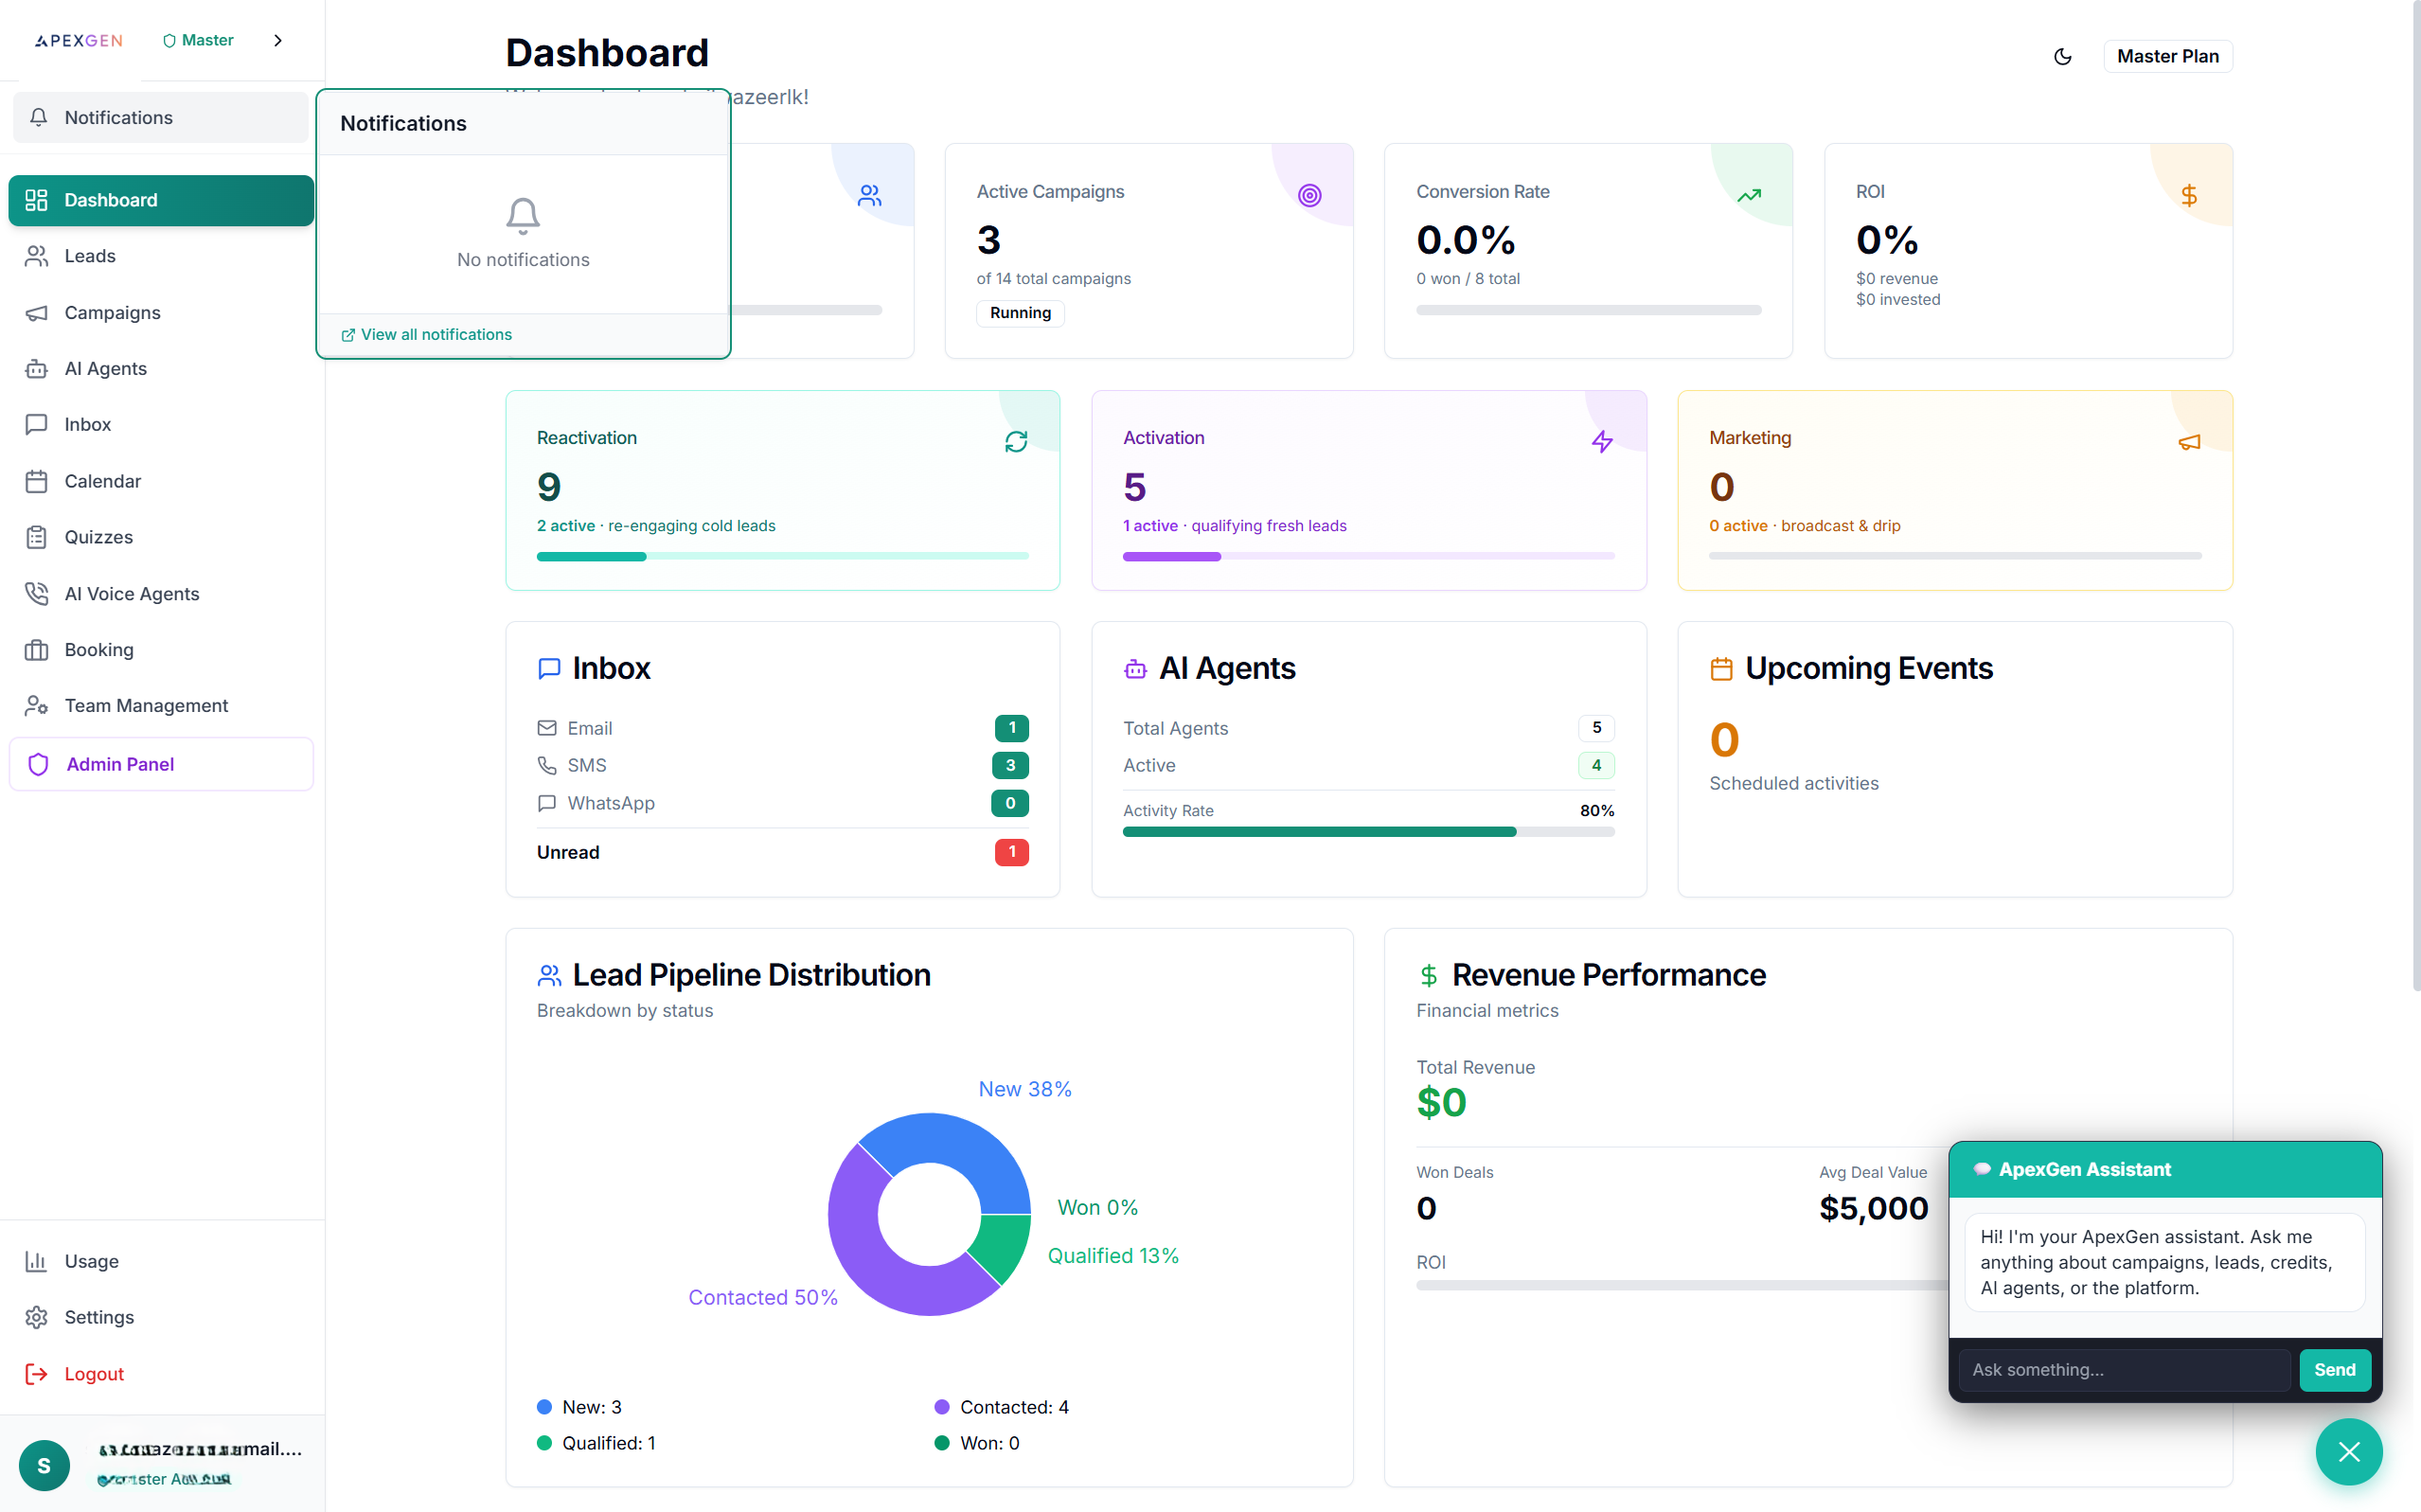Click the Ask something input field

tap(2124, 1369)
